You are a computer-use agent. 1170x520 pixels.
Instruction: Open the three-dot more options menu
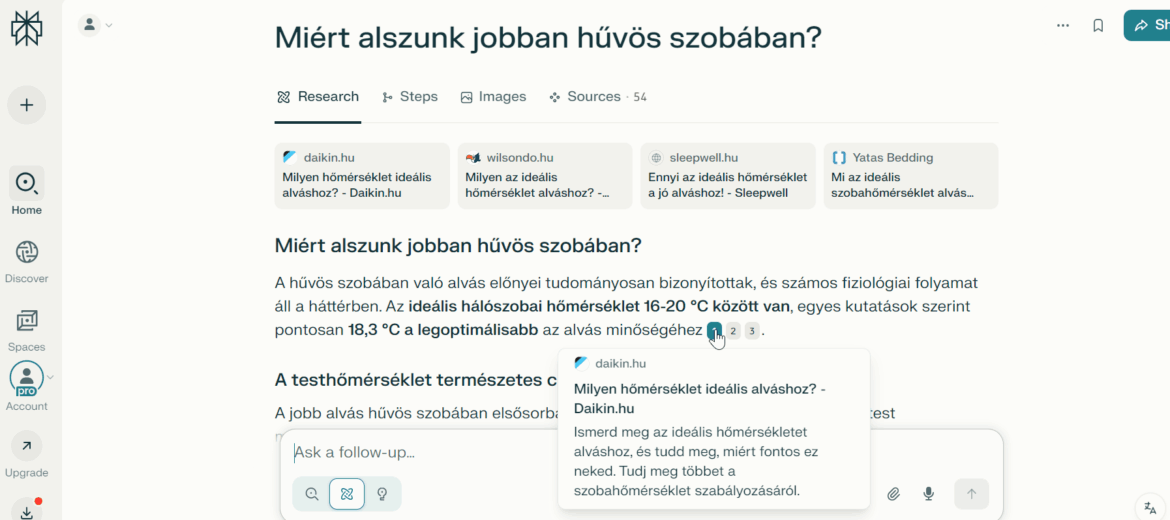(x=1063, y=25)
